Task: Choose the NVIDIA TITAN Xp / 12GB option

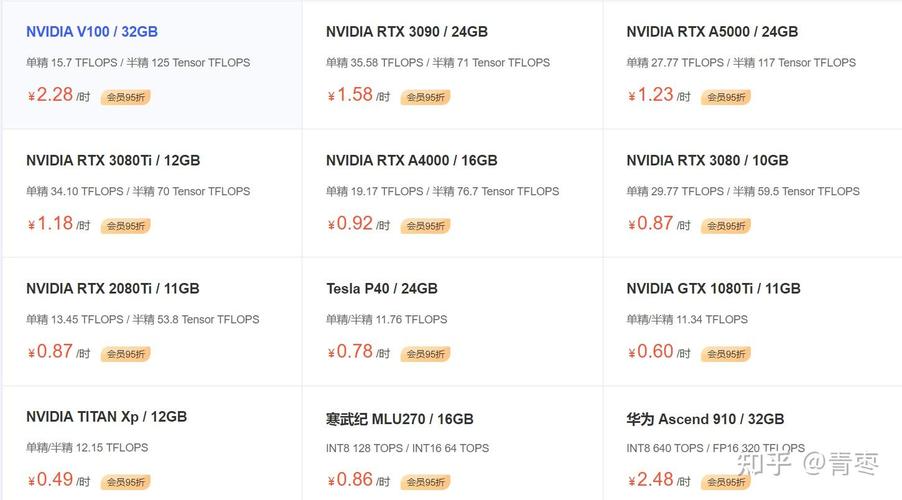Action: pos(106,417)
